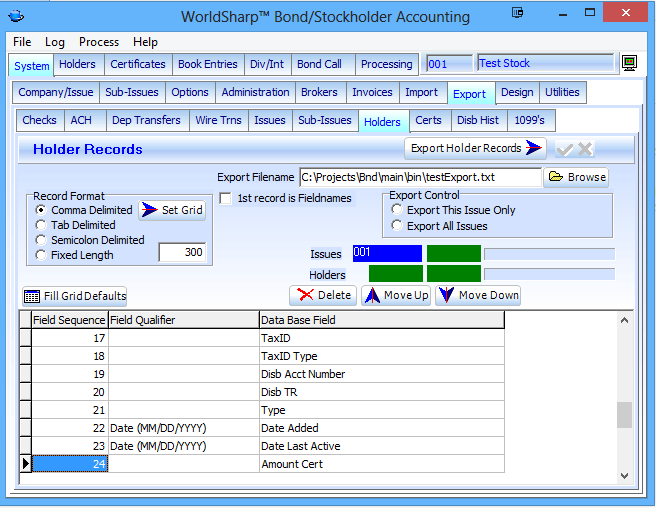
Task: Select Fixed Length record format
Action: point(40,255)
